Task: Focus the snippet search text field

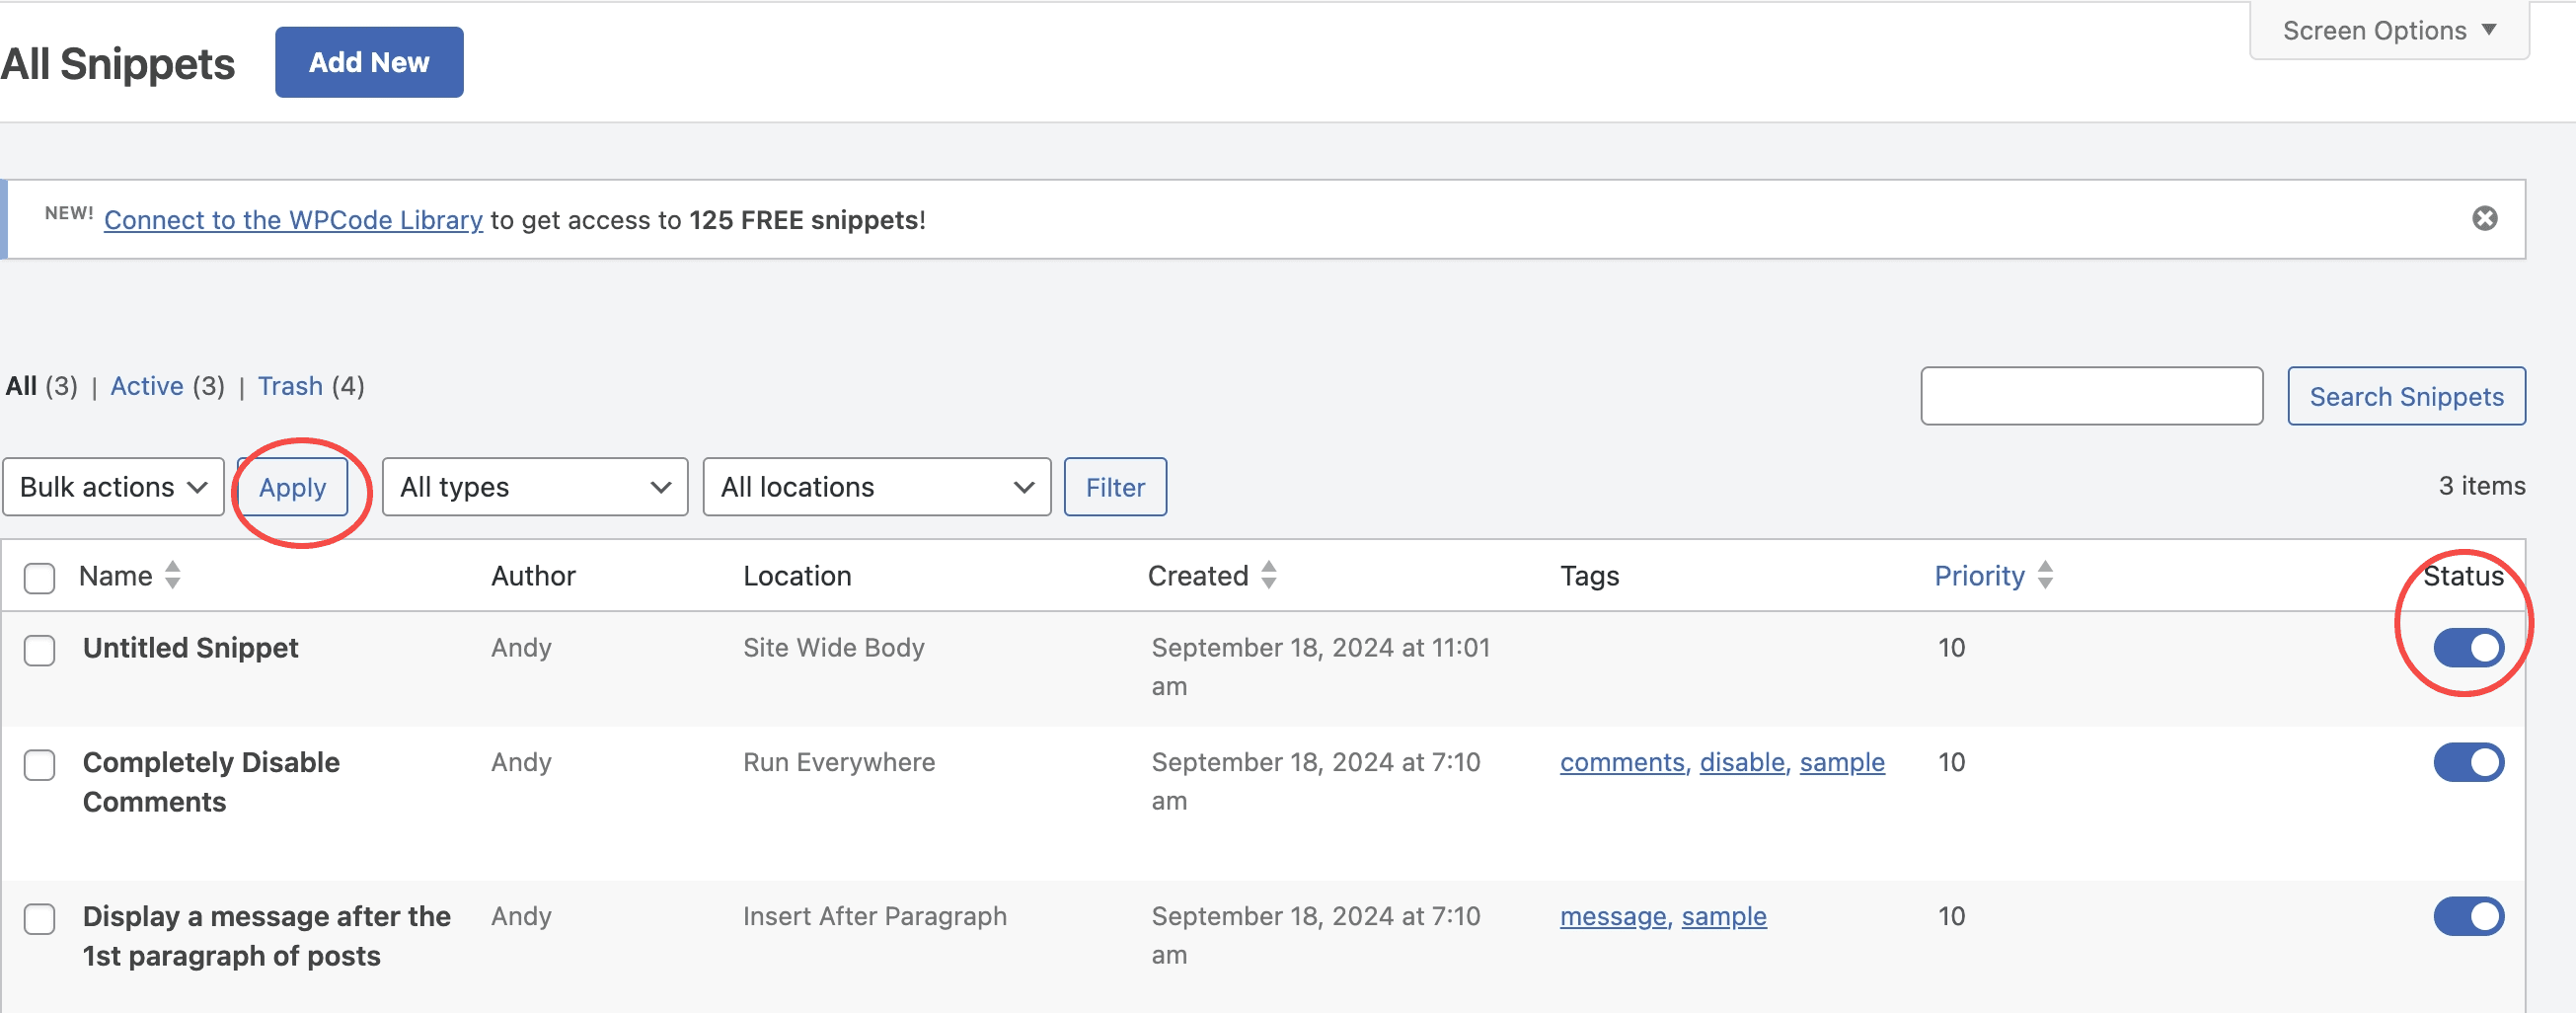Action: tap(2091, 396)
